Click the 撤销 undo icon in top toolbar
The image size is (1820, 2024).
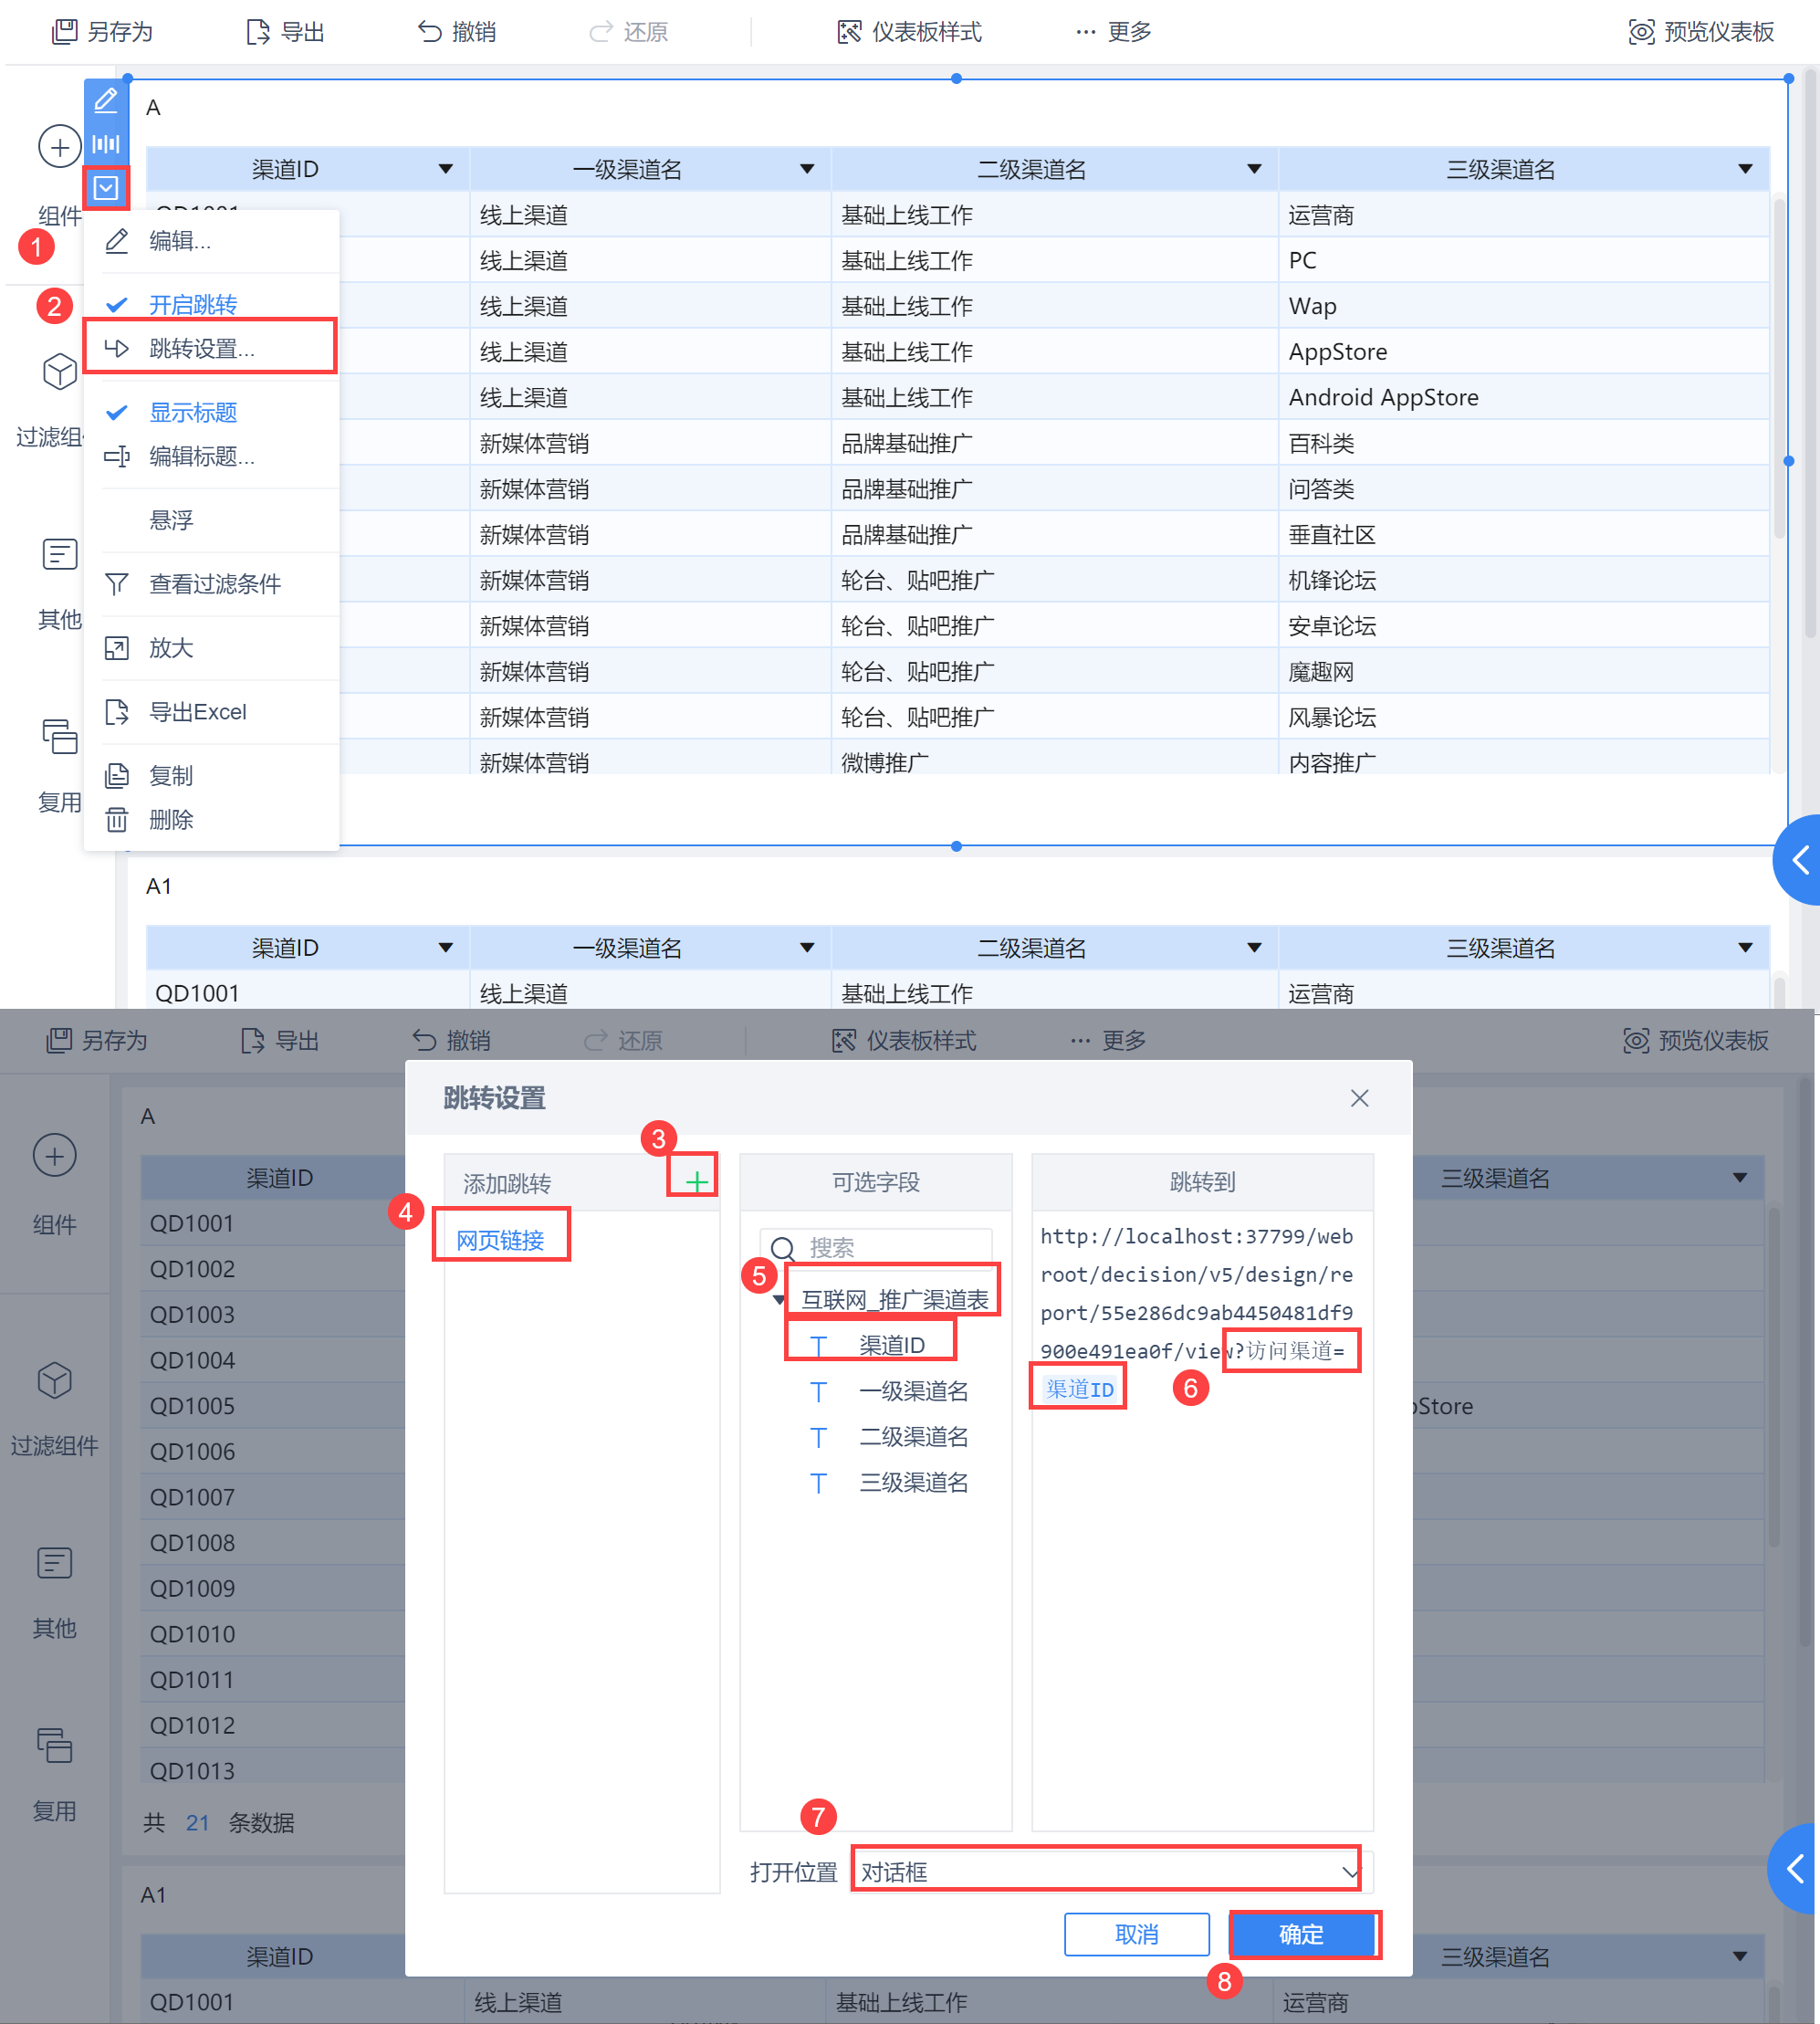430,32
